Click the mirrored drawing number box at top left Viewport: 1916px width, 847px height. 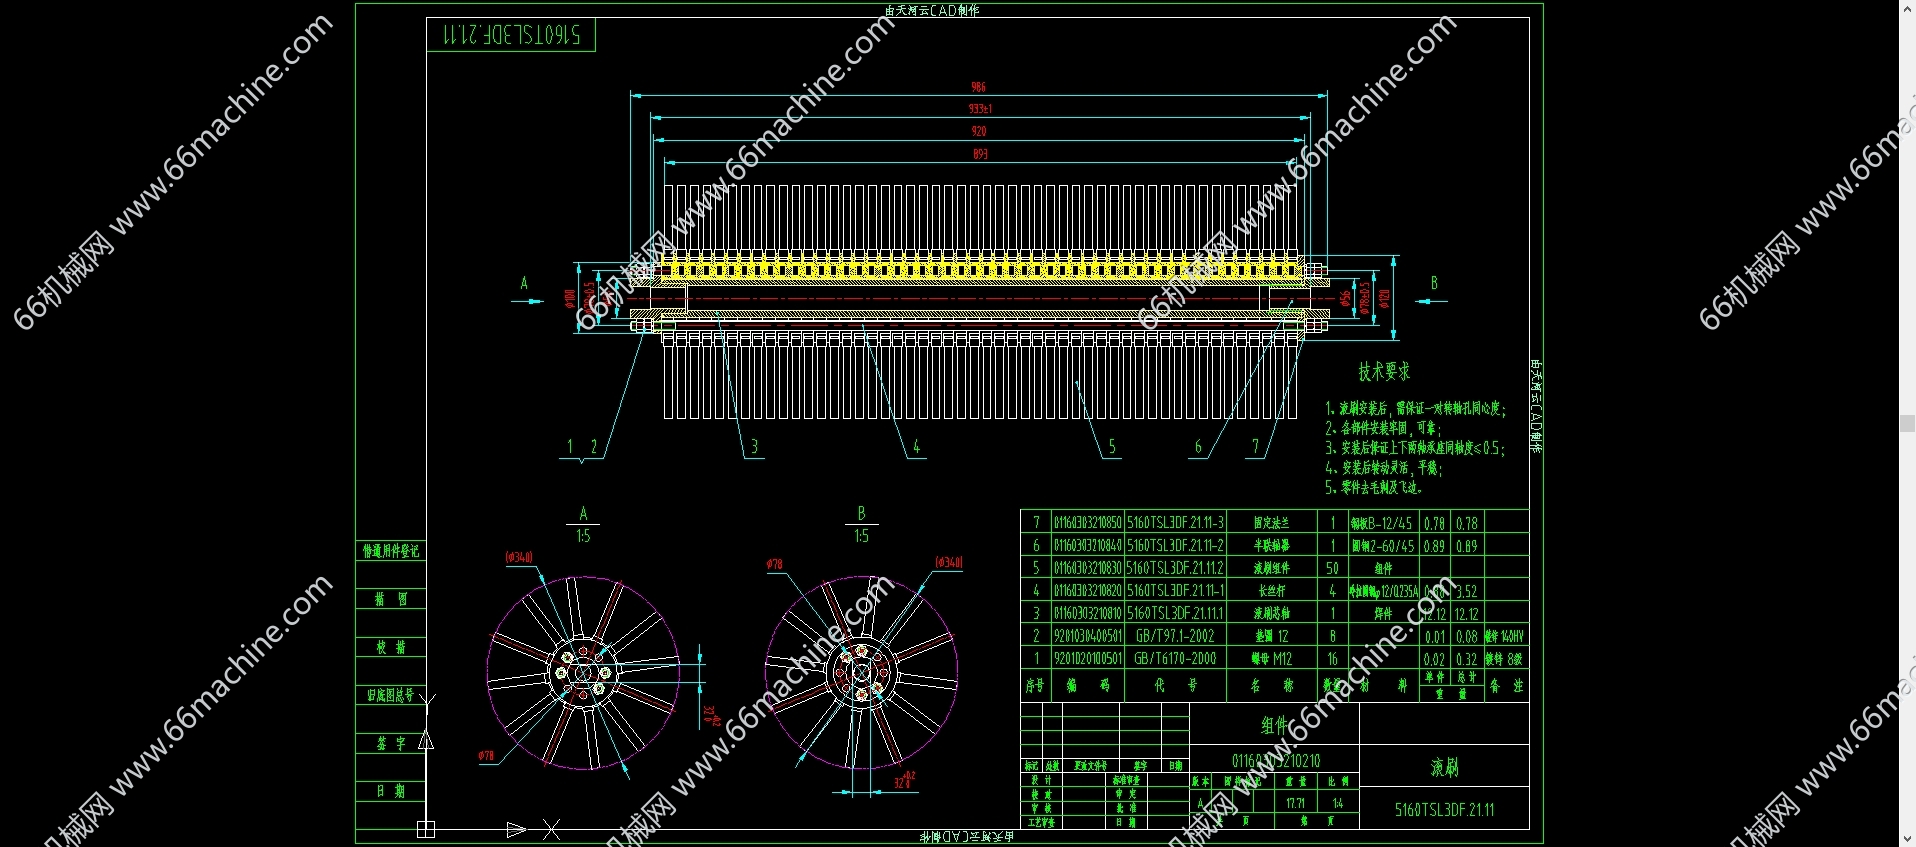coord(511,34)
